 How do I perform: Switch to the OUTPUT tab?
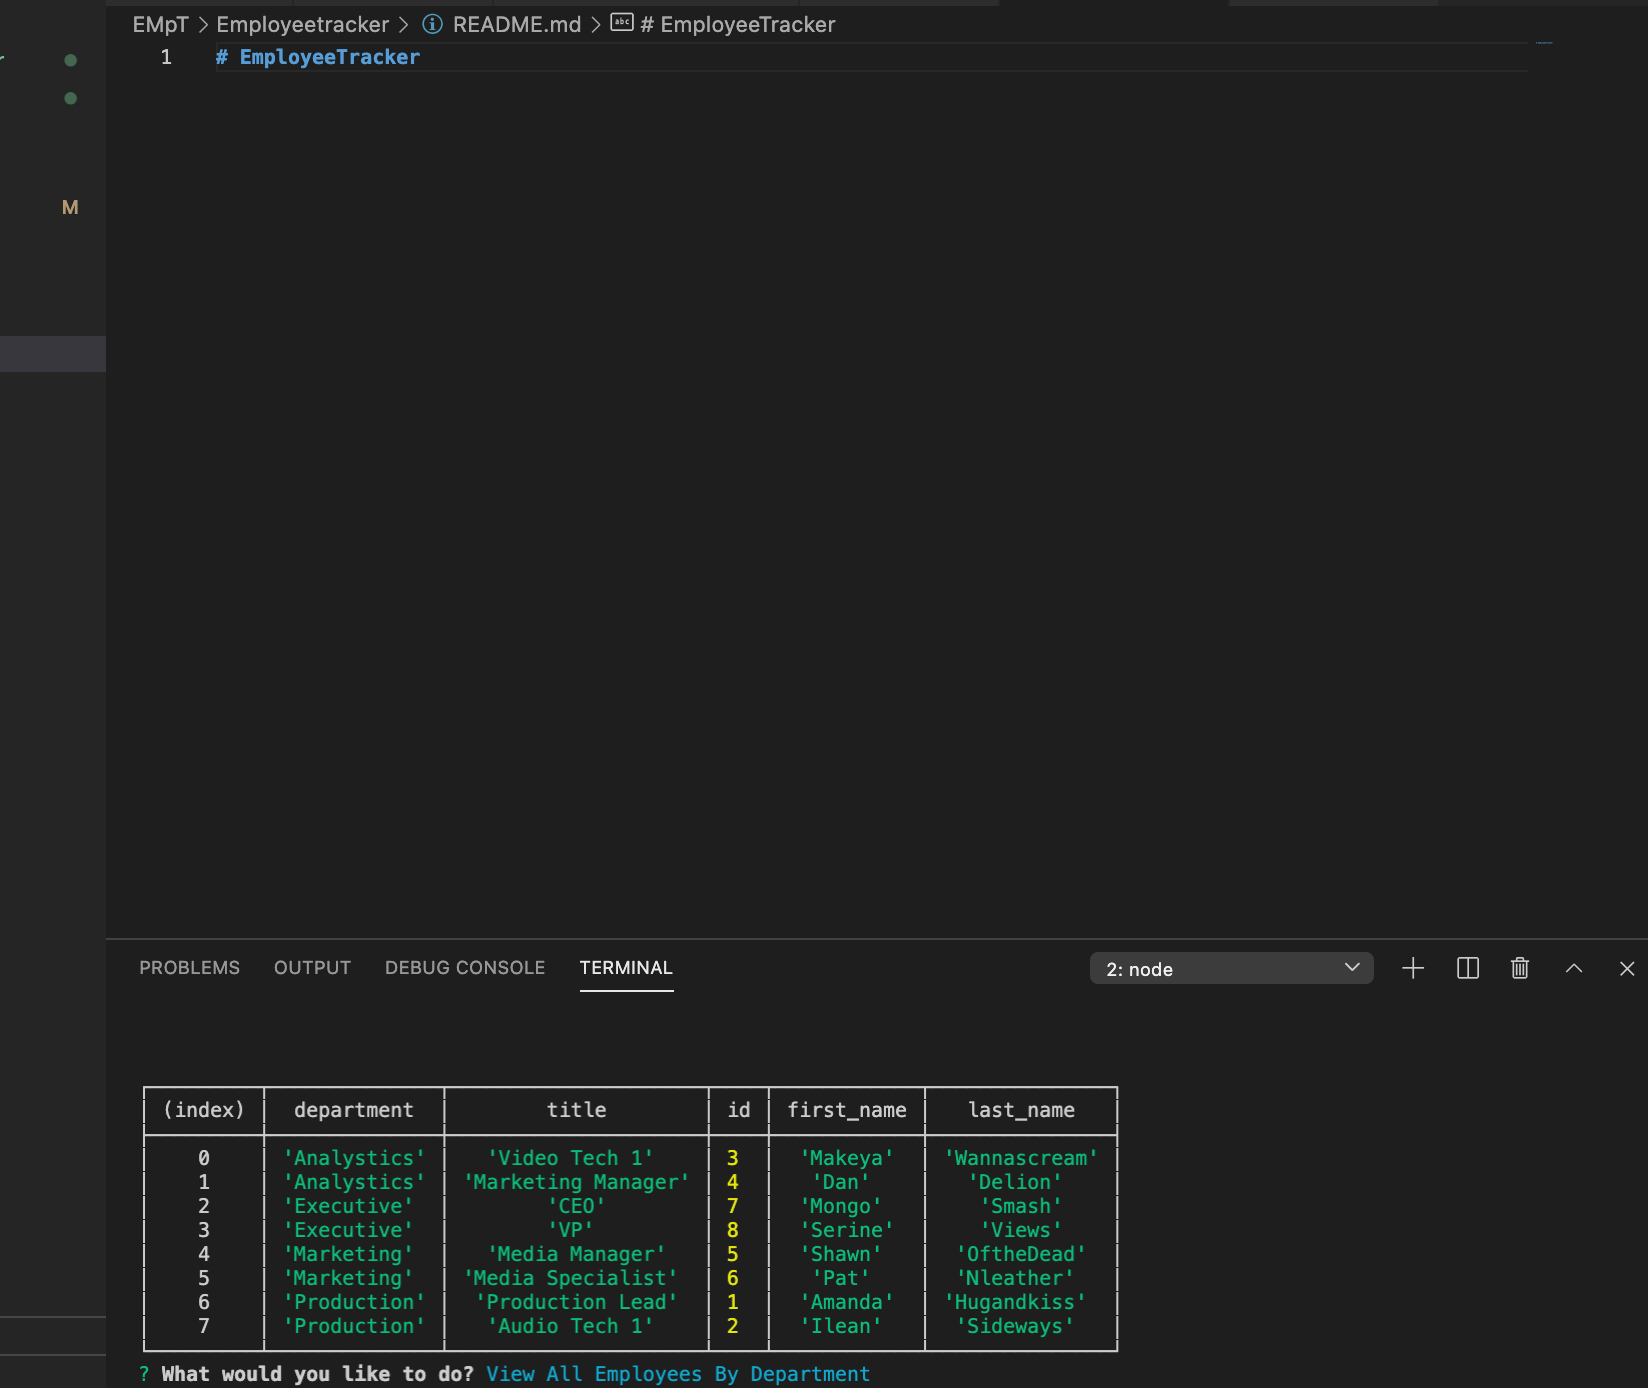(x=312, y=968)
